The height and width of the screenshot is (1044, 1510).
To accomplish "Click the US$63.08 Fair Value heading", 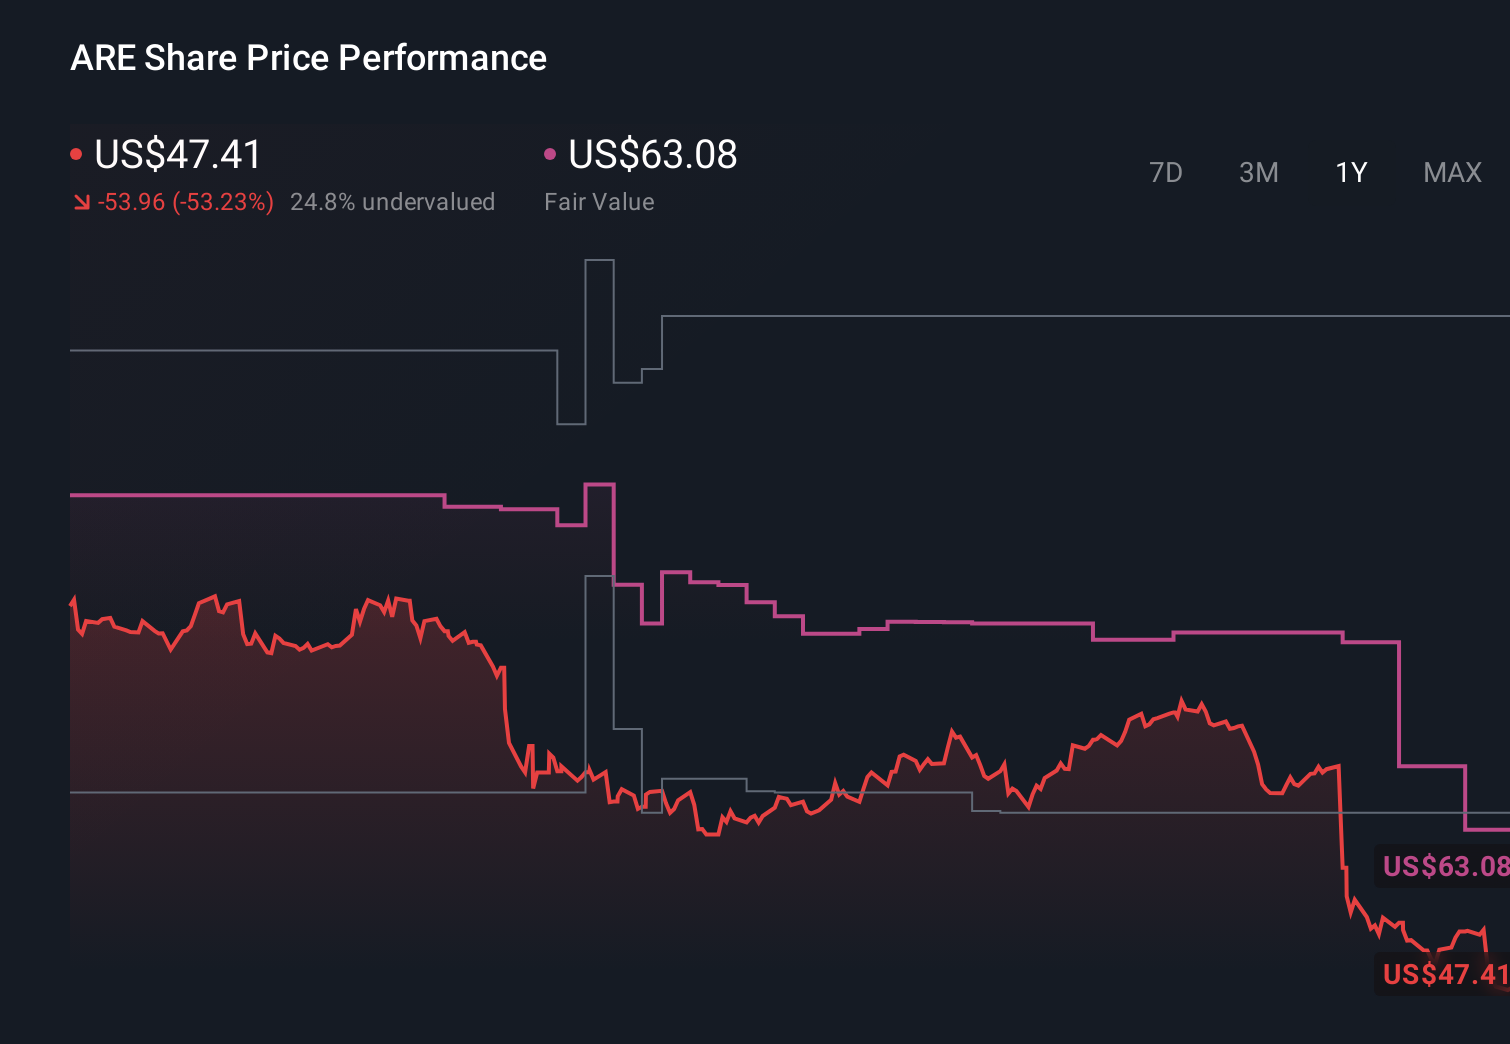I will tap(652, 155).
